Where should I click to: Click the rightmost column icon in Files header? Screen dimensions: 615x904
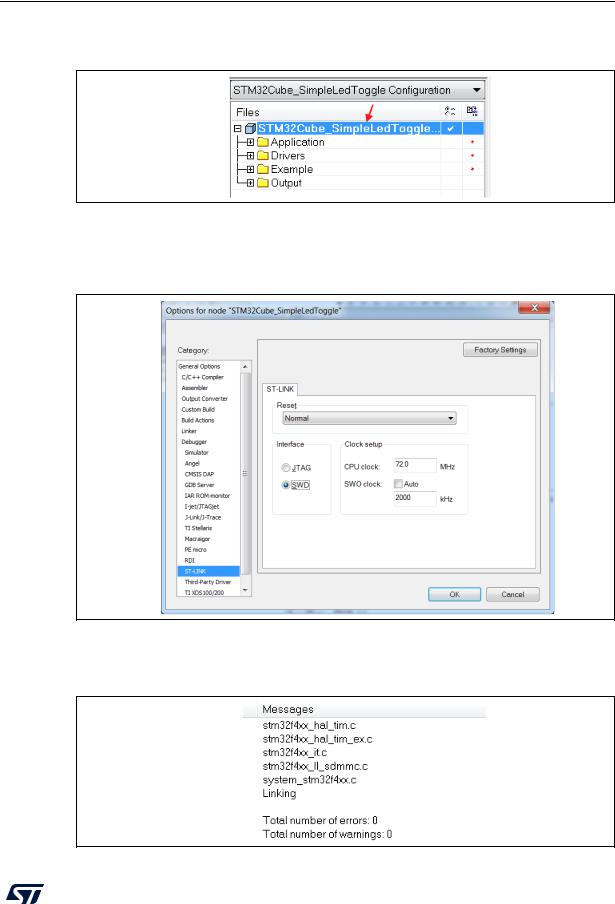[x=472, y=111]
